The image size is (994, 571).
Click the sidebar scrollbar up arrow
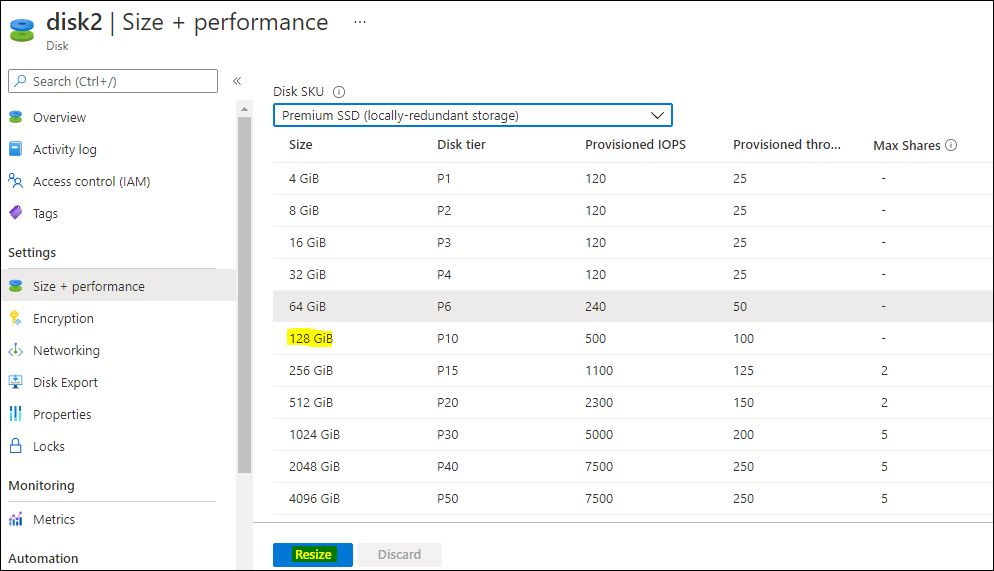coord(244,110)
